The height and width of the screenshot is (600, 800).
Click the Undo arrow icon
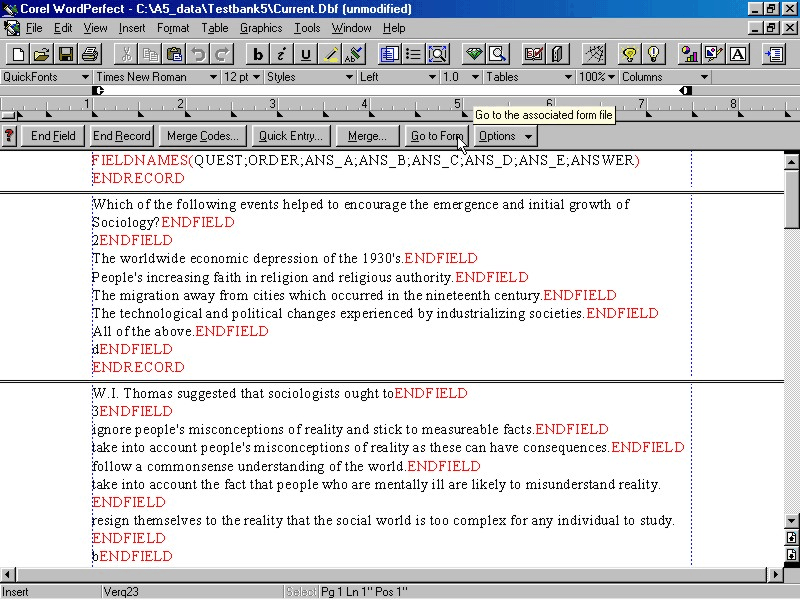pos(198,54)
